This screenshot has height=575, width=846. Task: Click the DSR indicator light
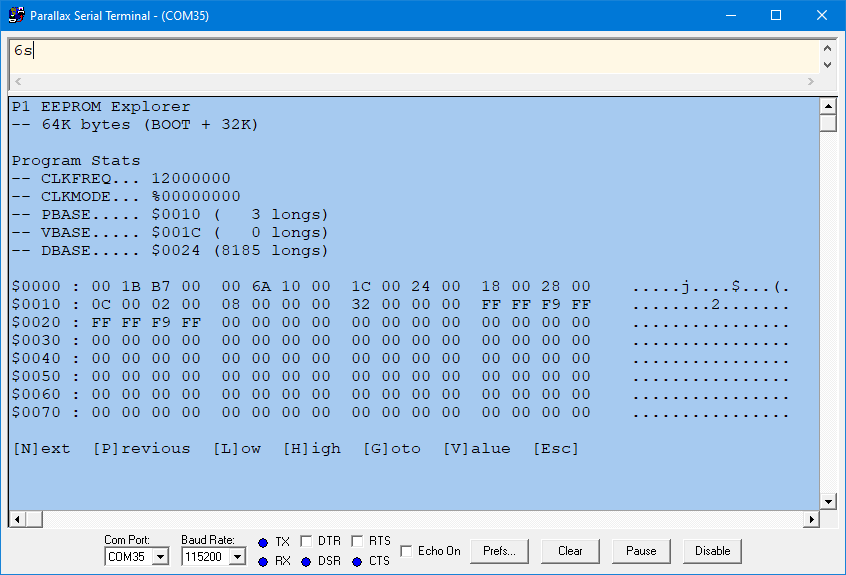tap(306, 561)
